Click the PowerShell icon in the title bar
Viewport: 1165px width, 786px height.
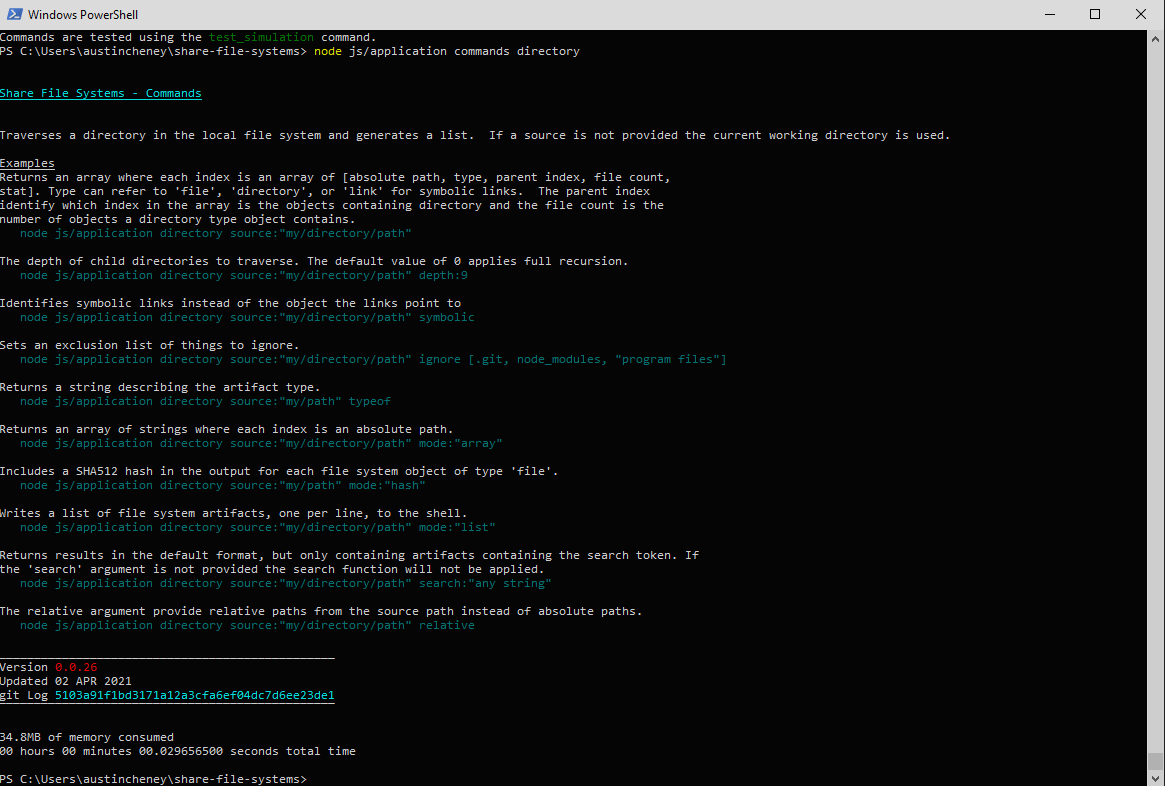pos(14,14)
